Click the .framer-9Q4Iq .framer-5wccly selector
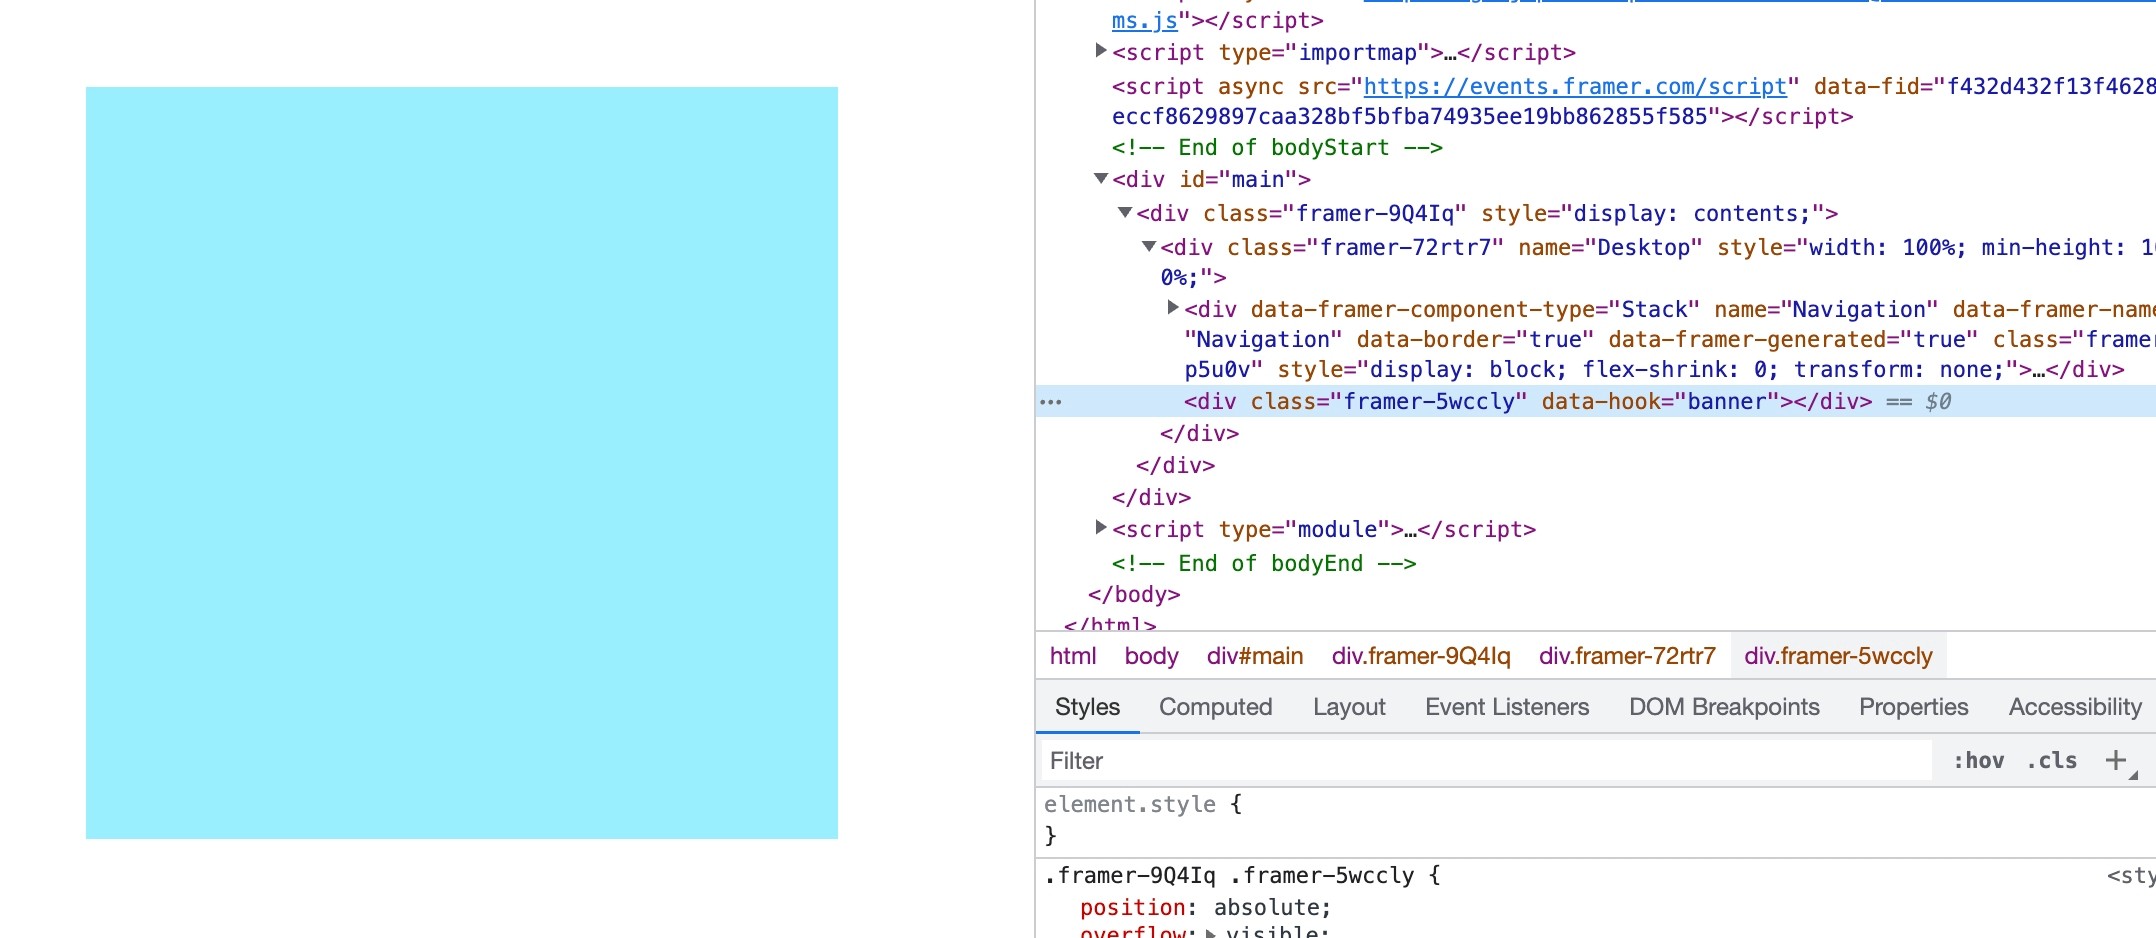The height and width of the screenshot is (938, 2156). click(x=1229, y=876)
